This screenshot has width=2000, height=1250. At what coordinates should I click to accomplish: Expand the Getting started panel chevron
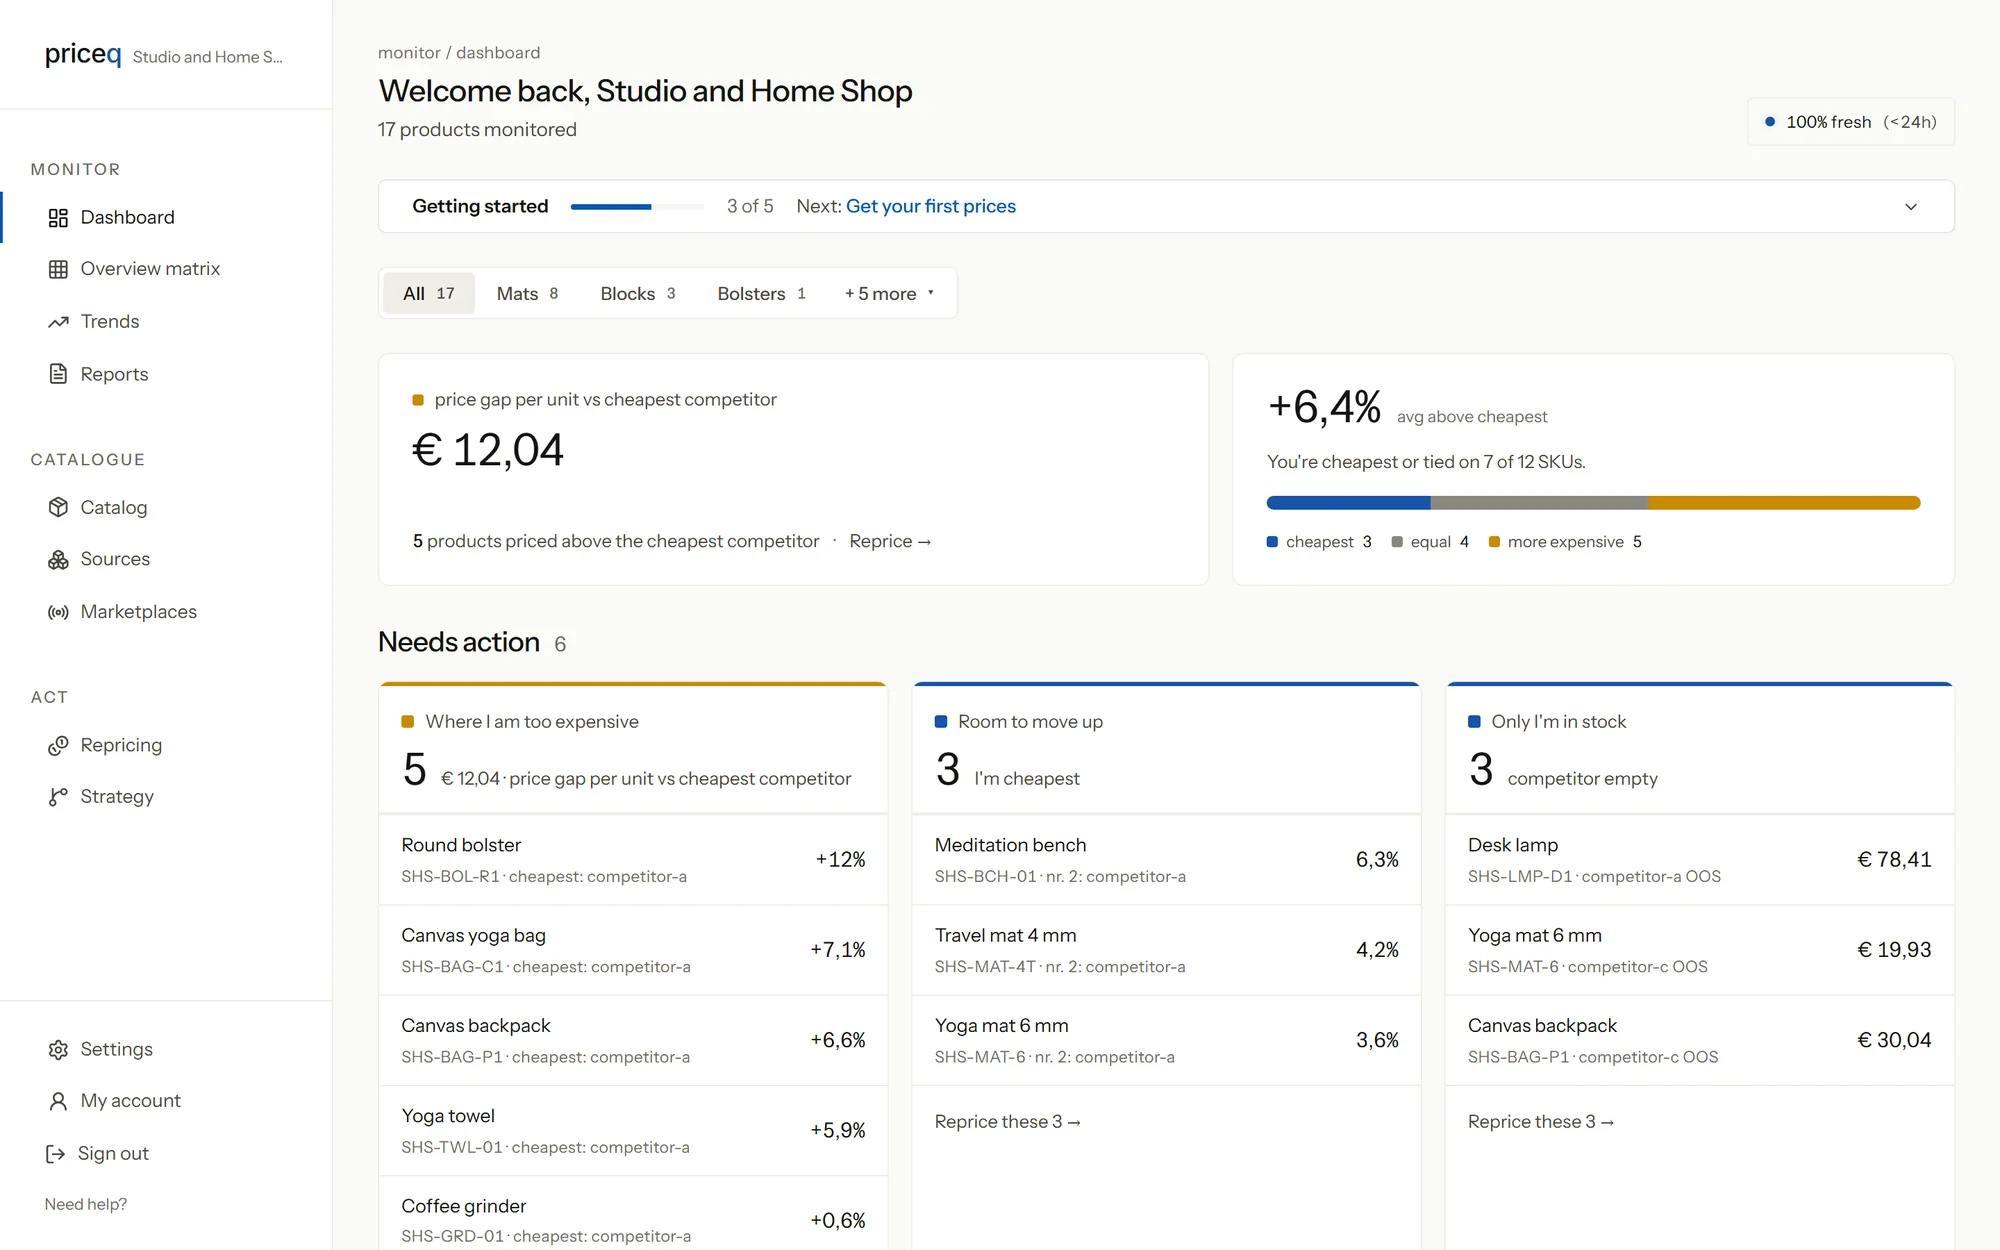[x=1911, y=207]
